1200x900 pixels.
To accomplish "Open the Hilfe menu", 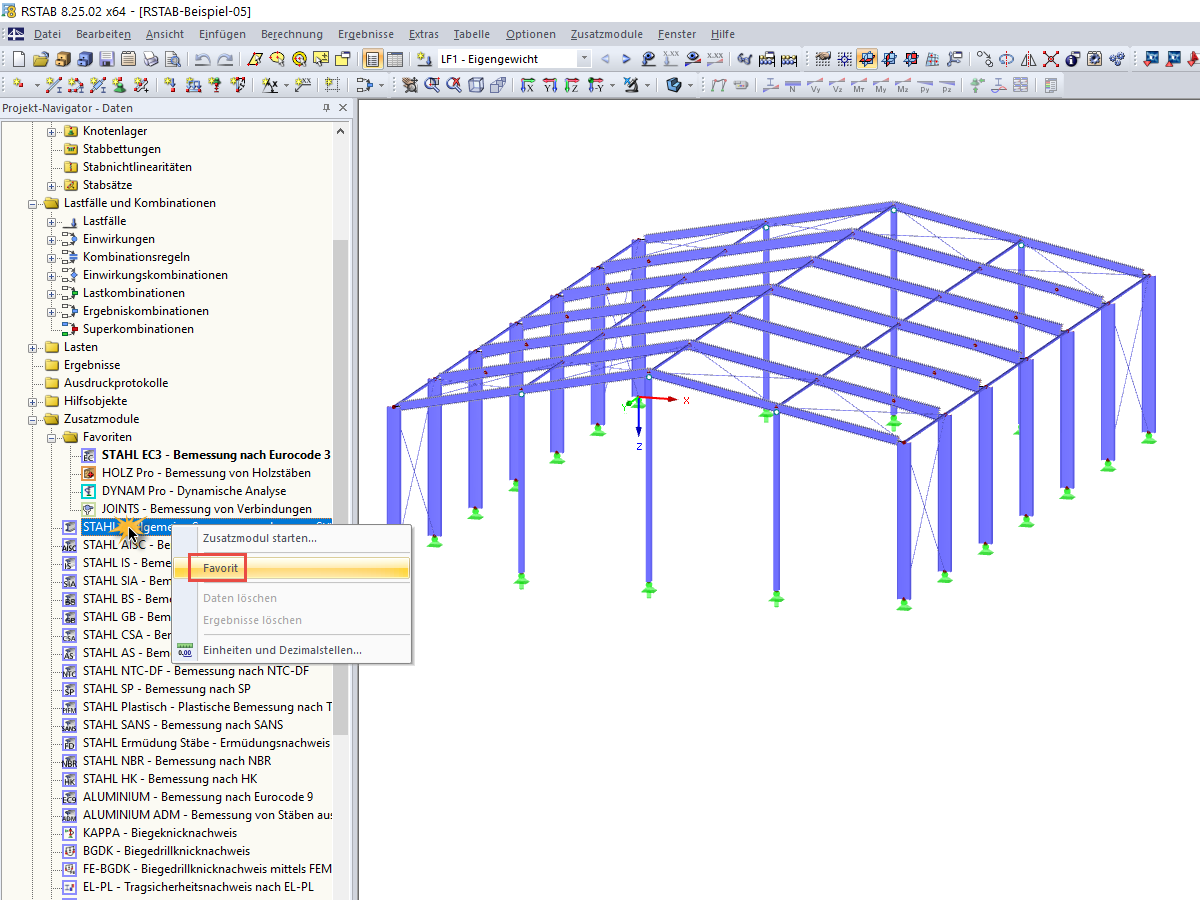I will pyautogui.click(x=722, y=34).
